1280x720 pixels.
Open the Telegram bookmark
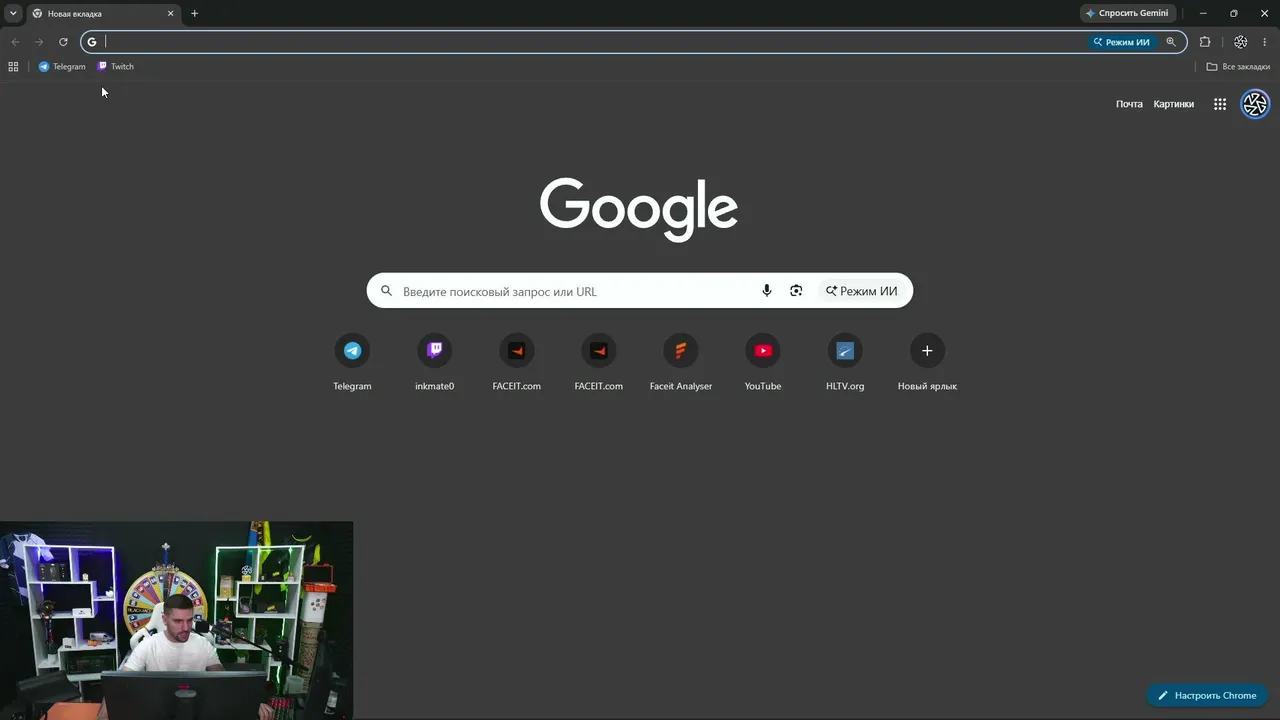(62, 67)
